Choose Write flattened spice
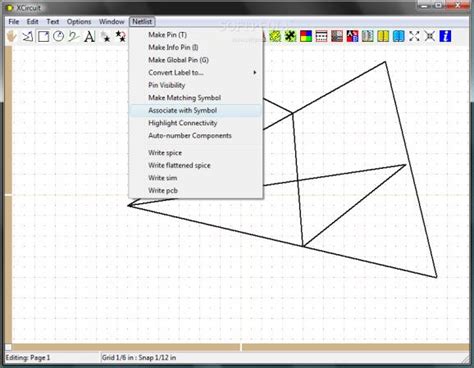Screen dimensions: 474x368 (x=196, y=165)
